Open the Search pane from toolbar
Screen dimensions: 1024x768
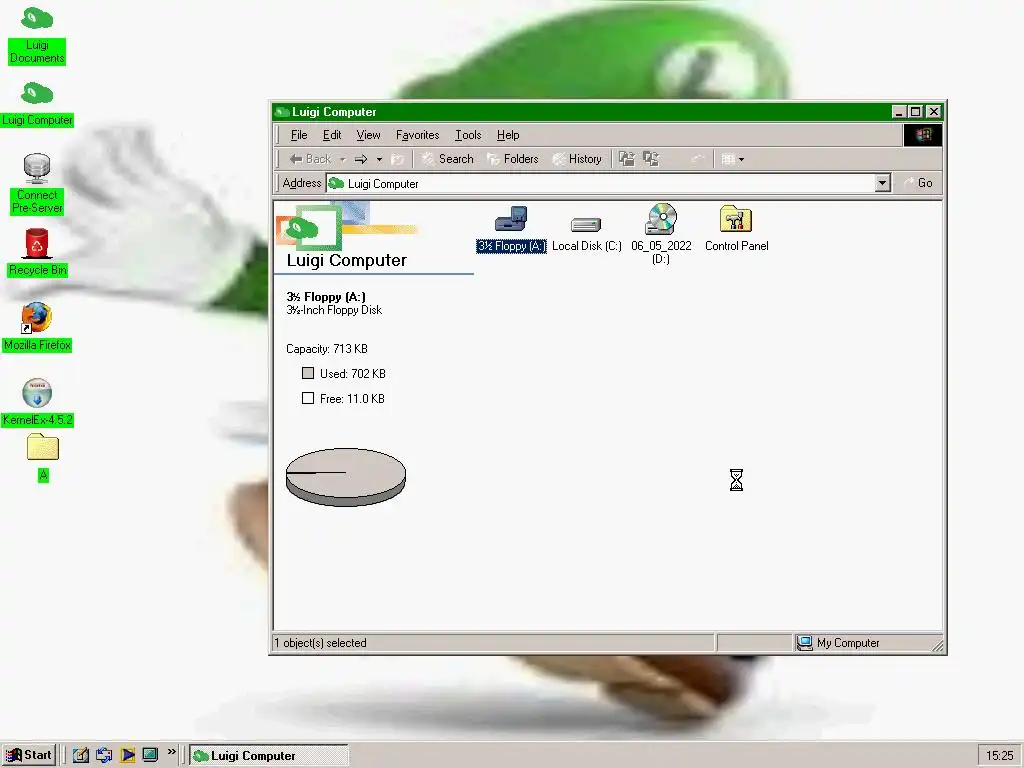[x=447, y=159]
